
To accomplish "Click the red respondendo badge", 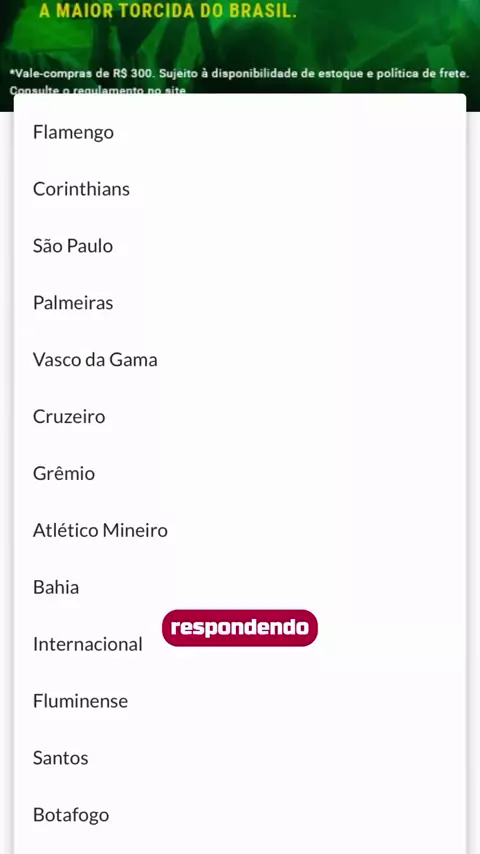I will click(240, 628).
